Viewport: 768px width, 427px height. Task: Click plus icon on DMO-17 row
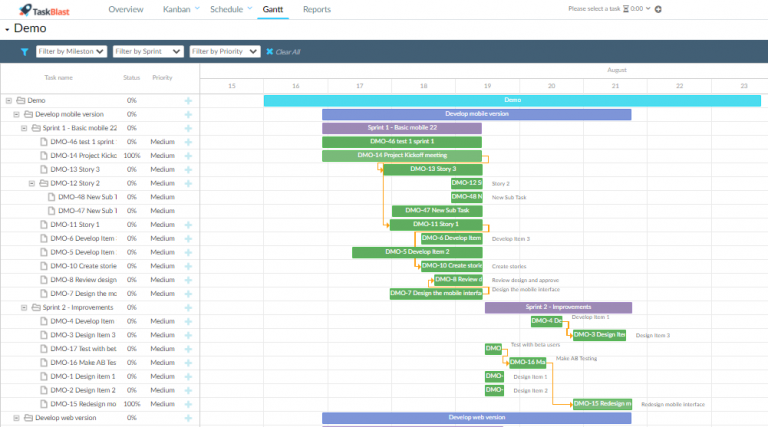188,349
